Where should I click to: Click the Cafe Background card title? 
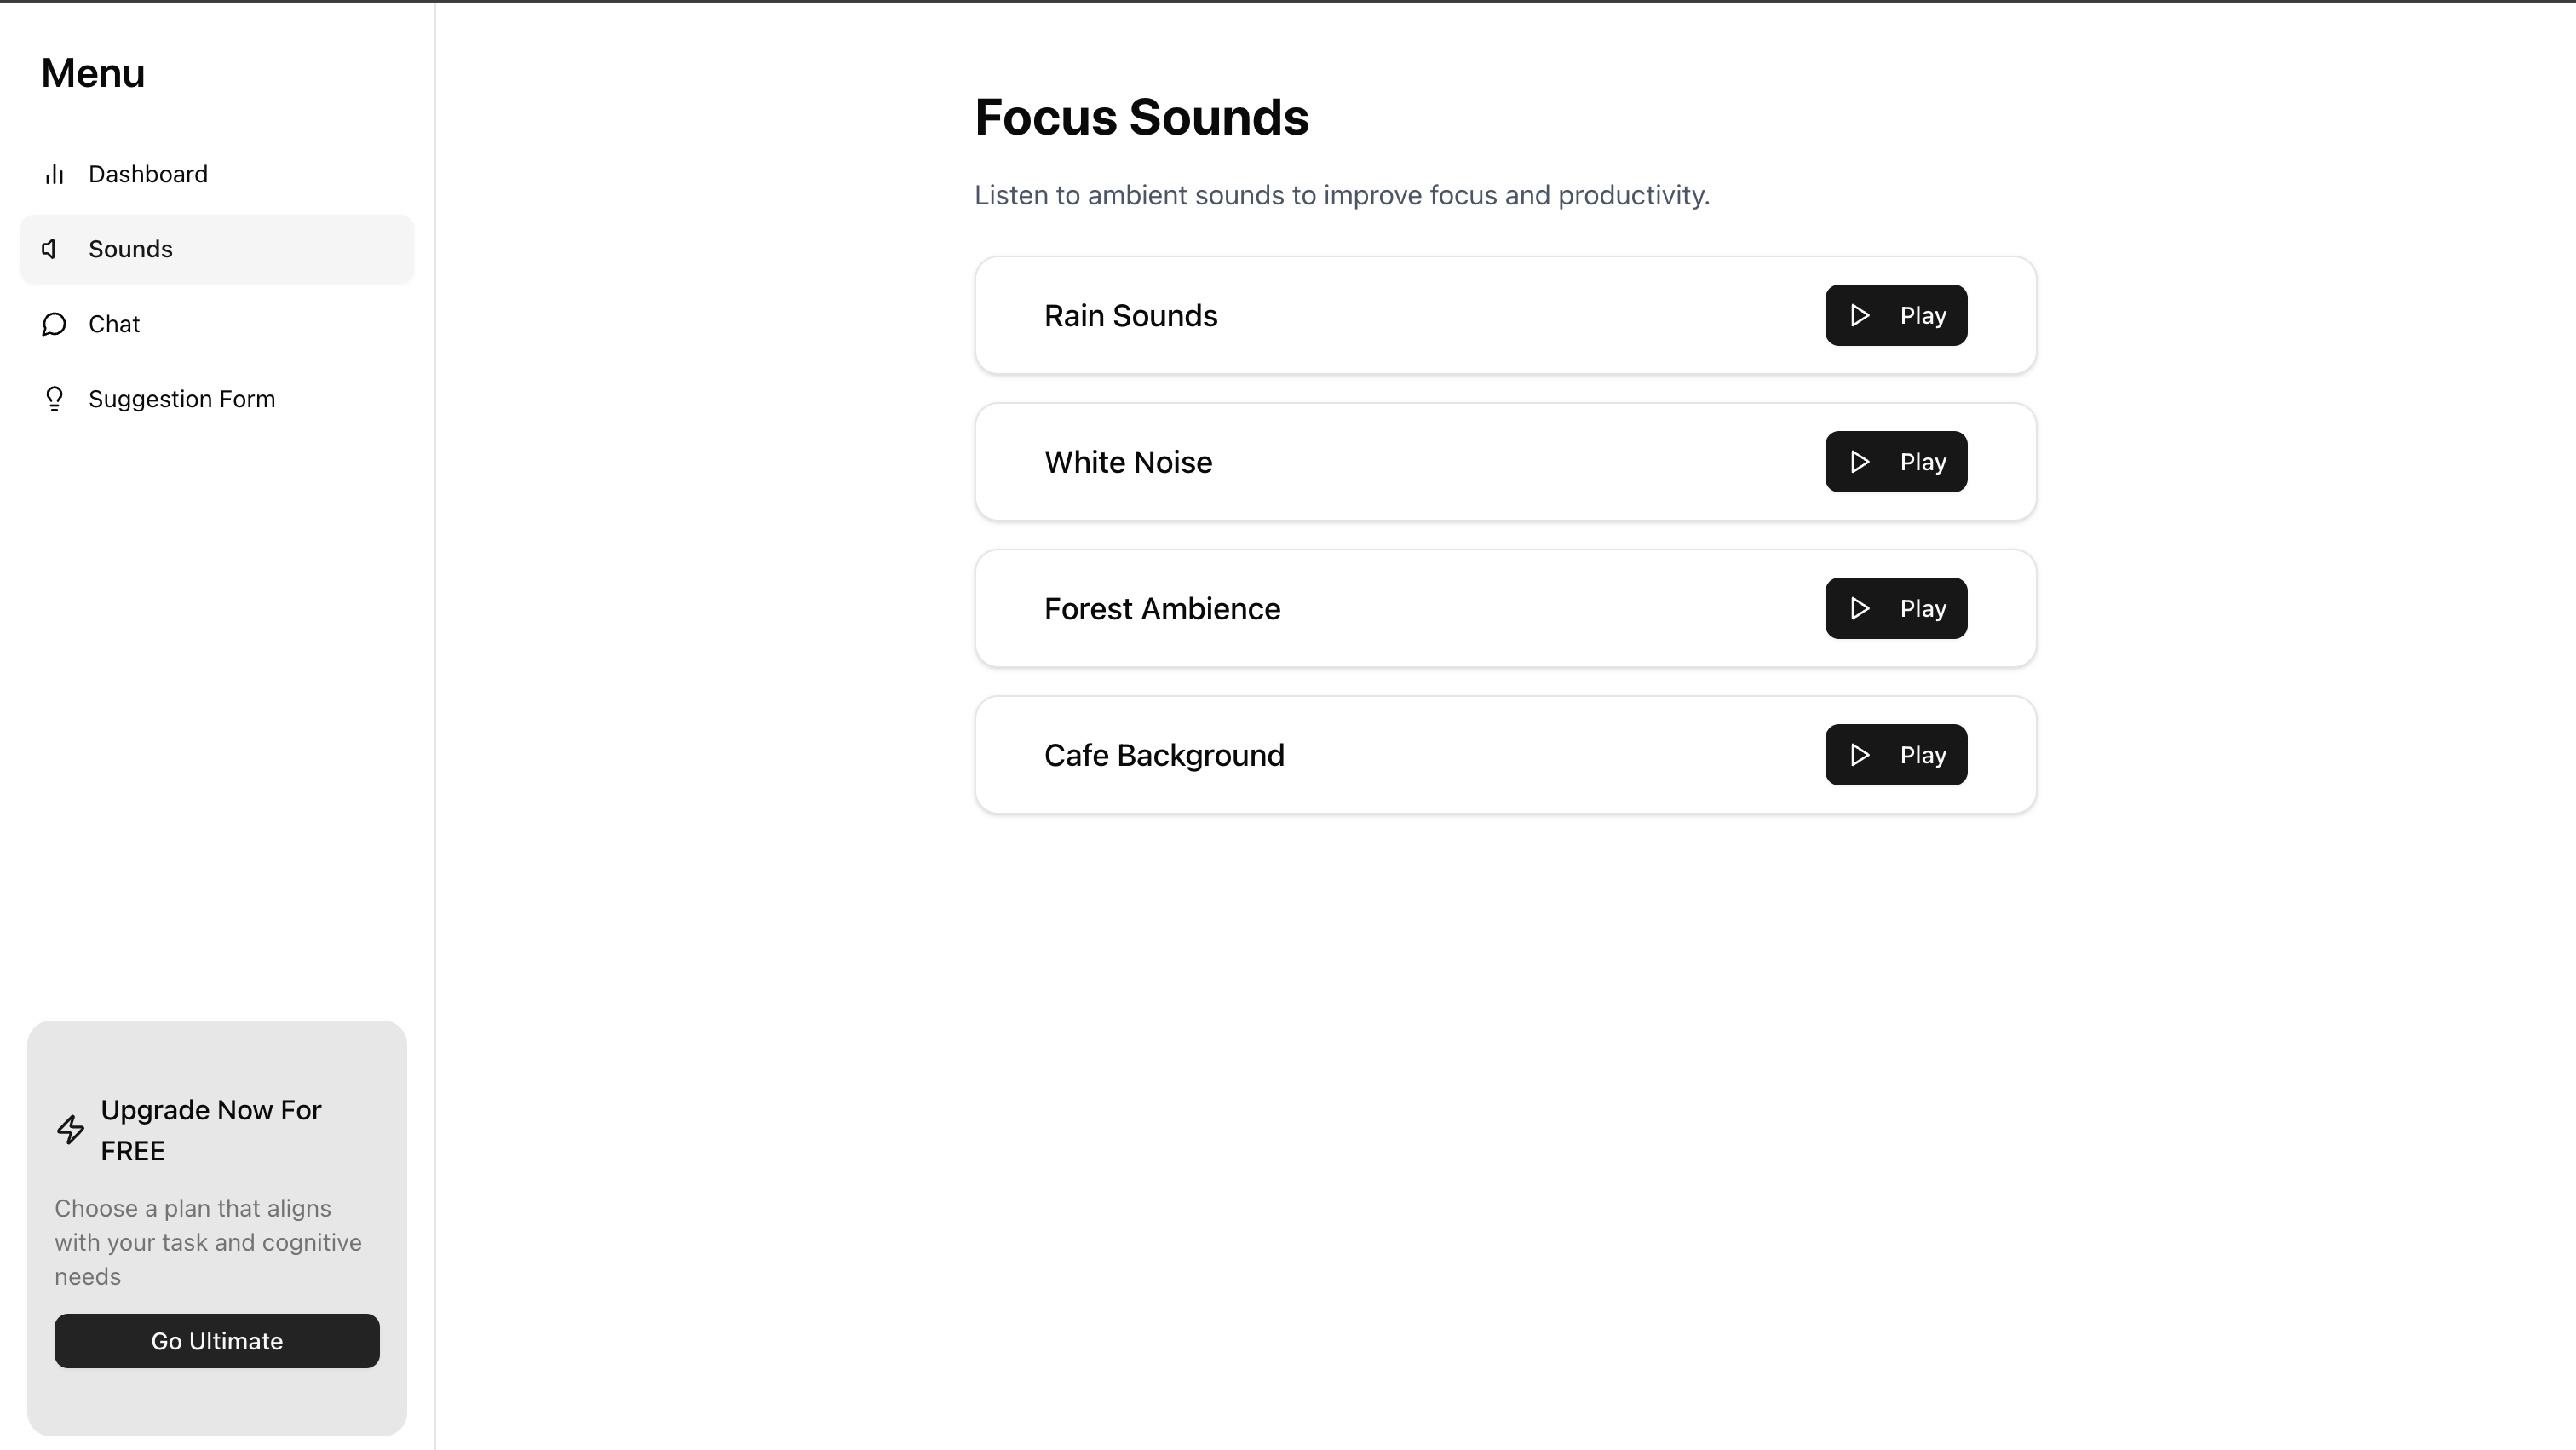(x=1164, y=755)
